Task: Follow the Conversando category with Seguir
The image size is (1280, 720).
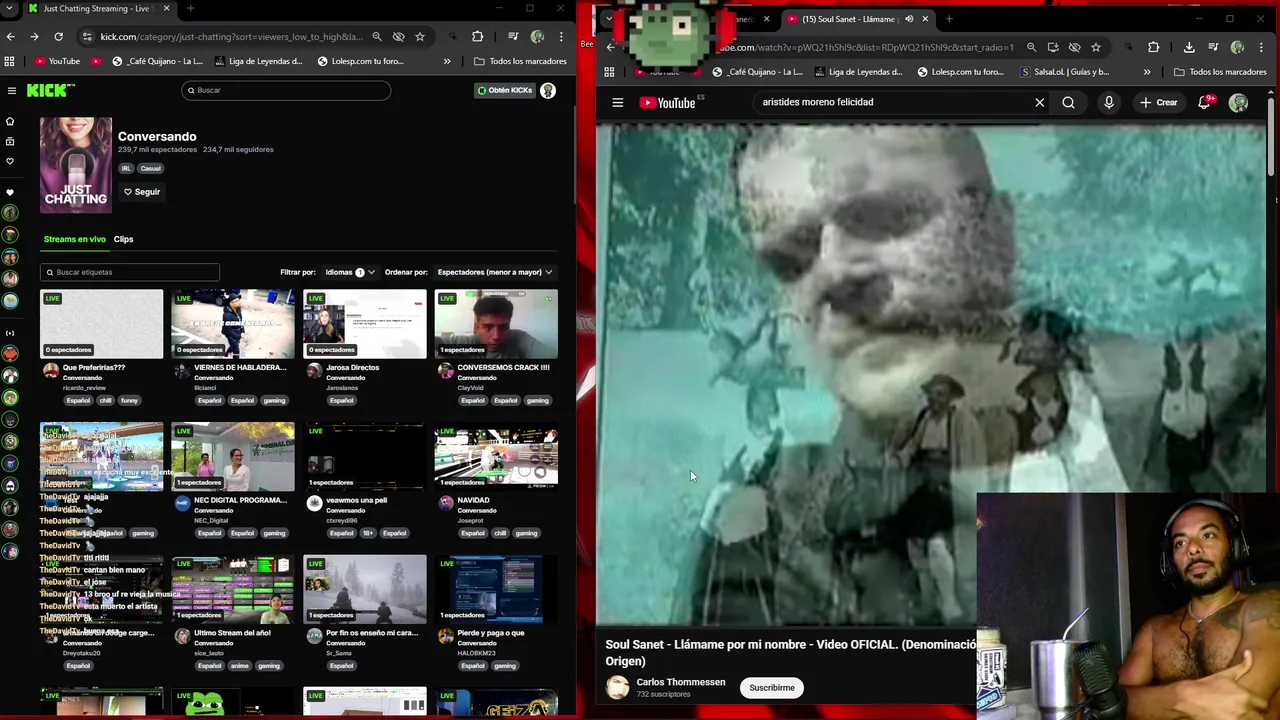Action: click(142, 192)
